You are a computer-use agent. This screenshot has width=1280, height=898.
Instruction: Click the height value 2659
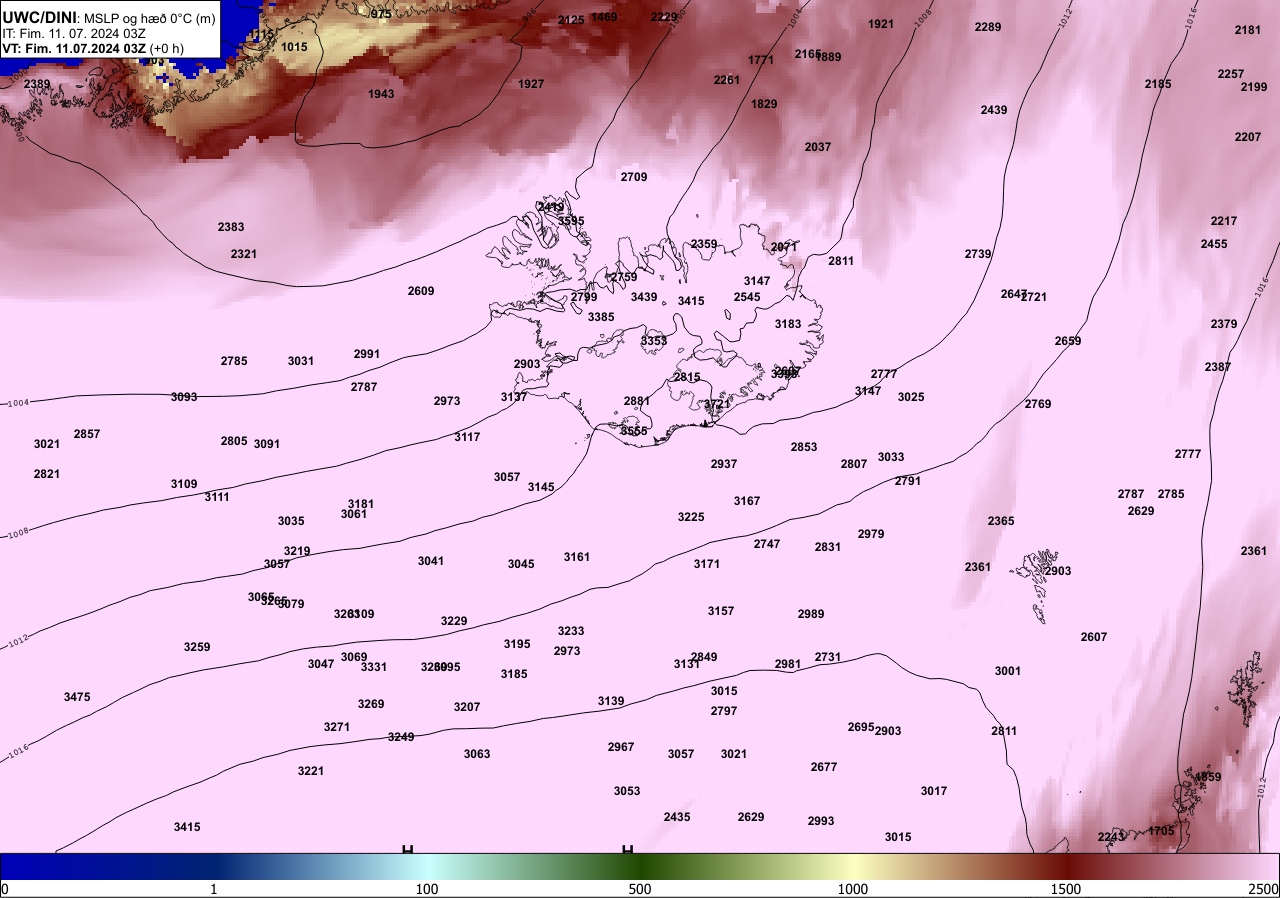[x=1068, y=341]
